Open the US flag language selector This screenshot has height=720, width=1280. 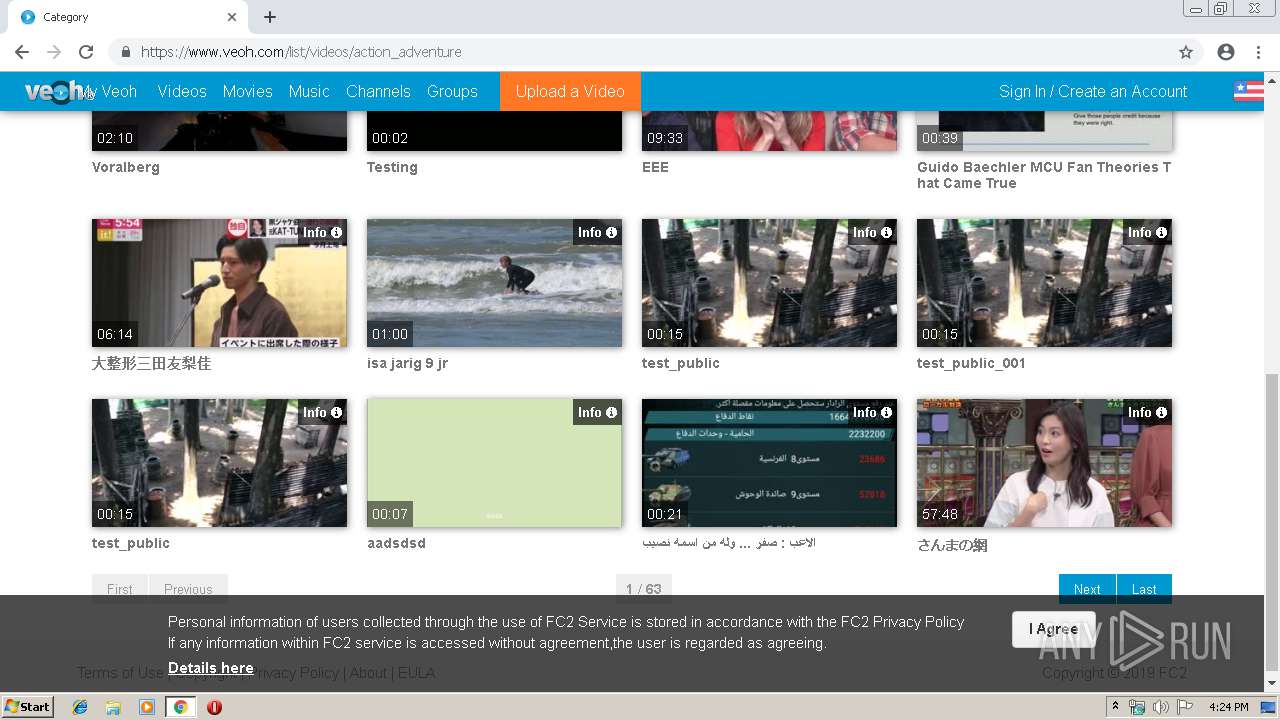click(x=1248, y=91)
